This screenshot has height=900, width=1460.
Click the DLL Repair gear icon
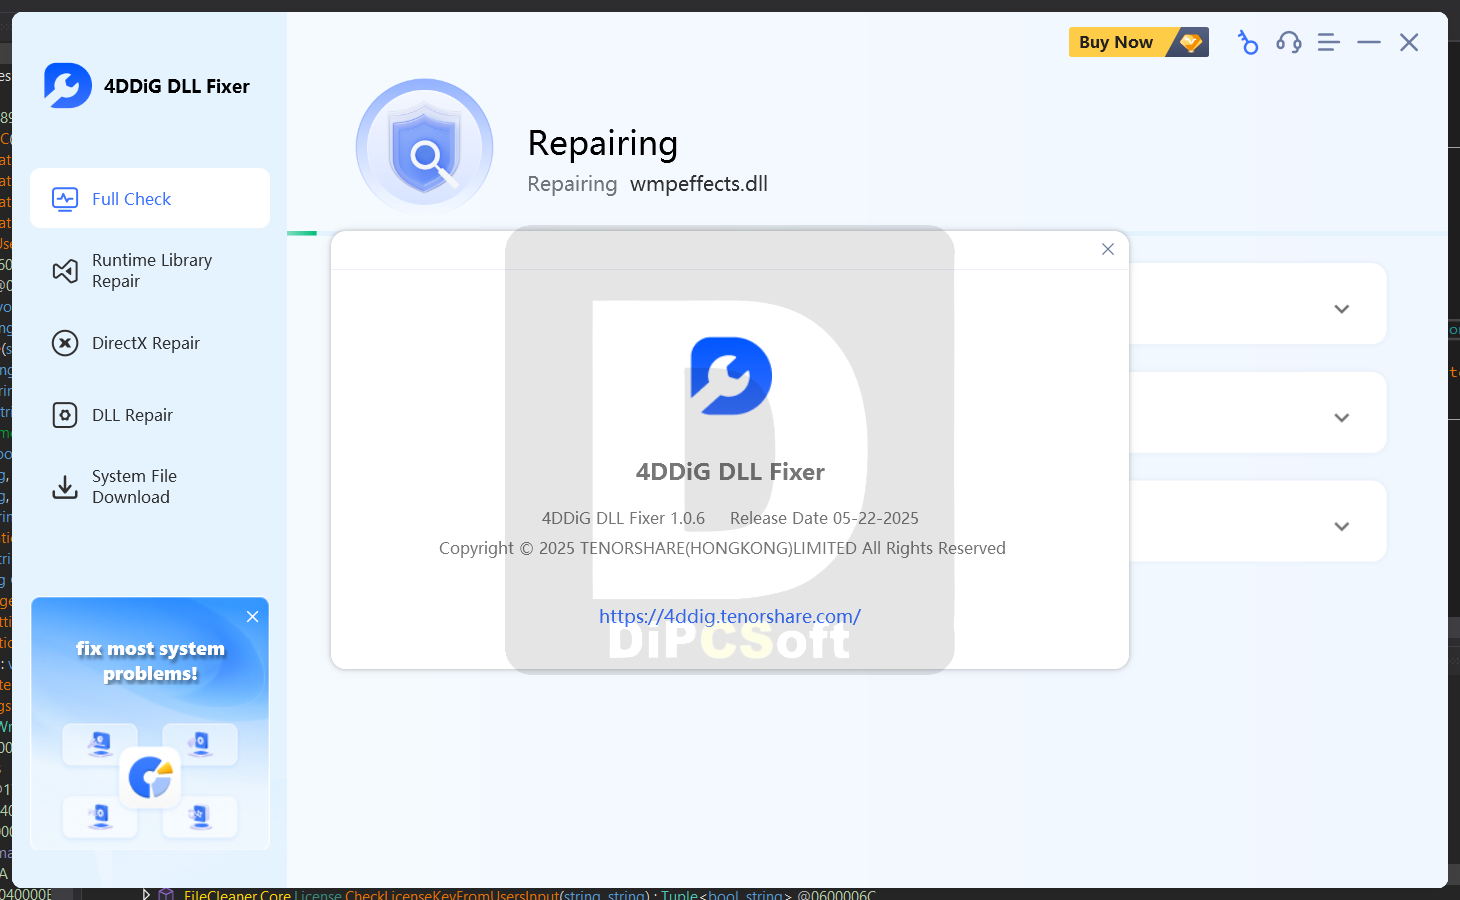(x=65, y=415)
